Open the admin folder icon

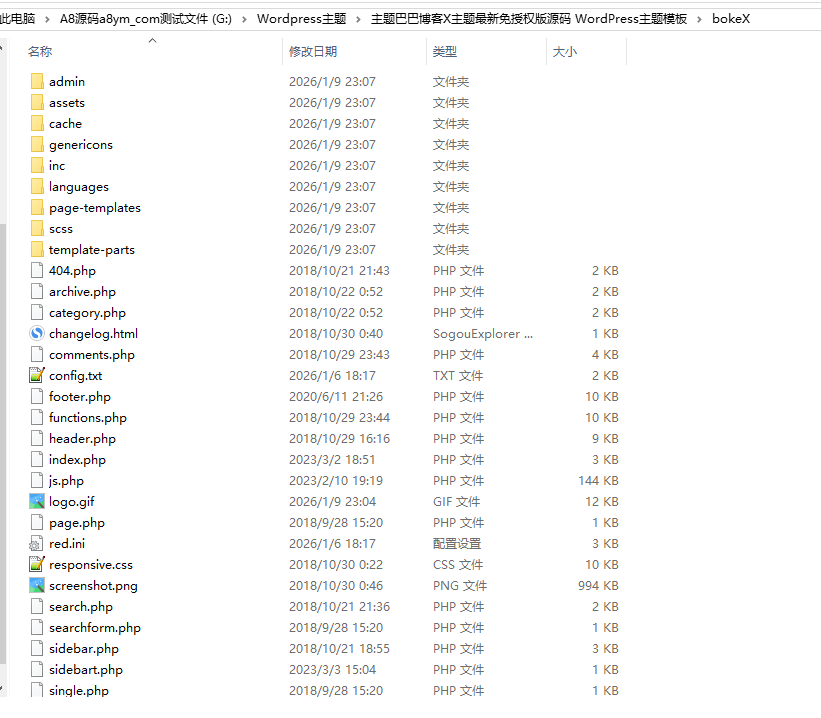38,81
